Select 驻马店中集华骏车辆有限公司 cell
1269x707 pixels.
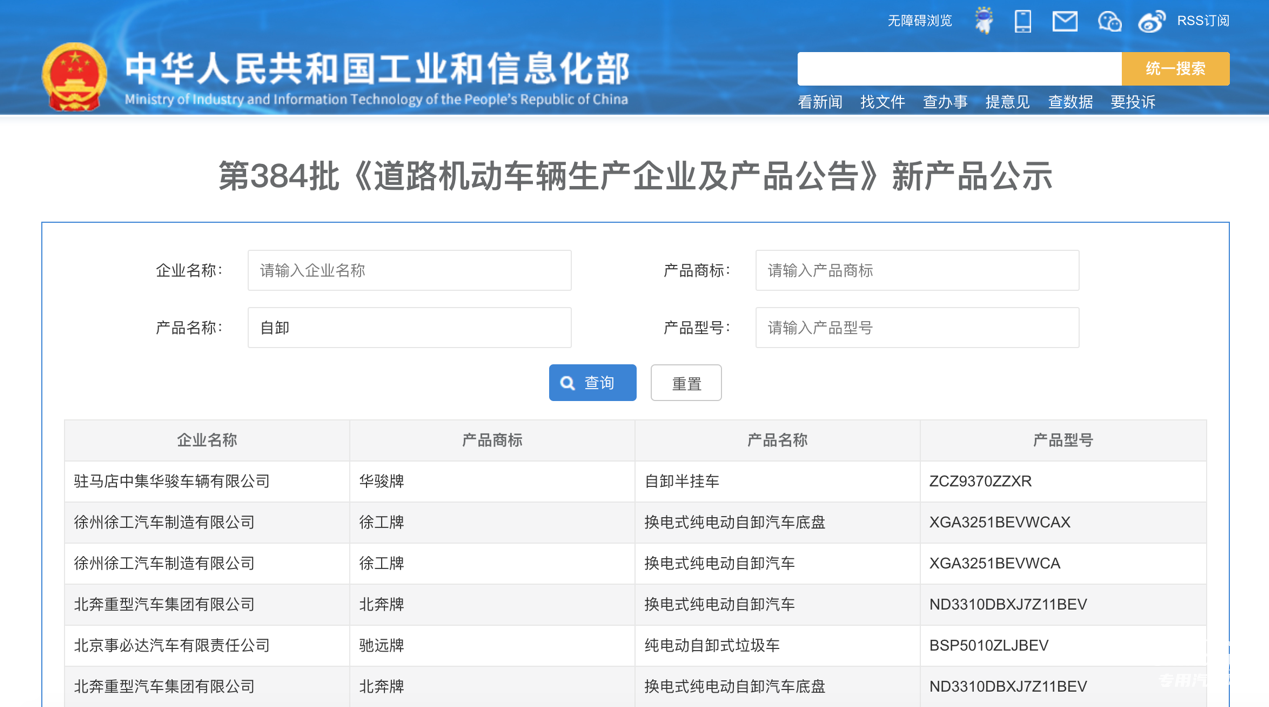[207, 481]
